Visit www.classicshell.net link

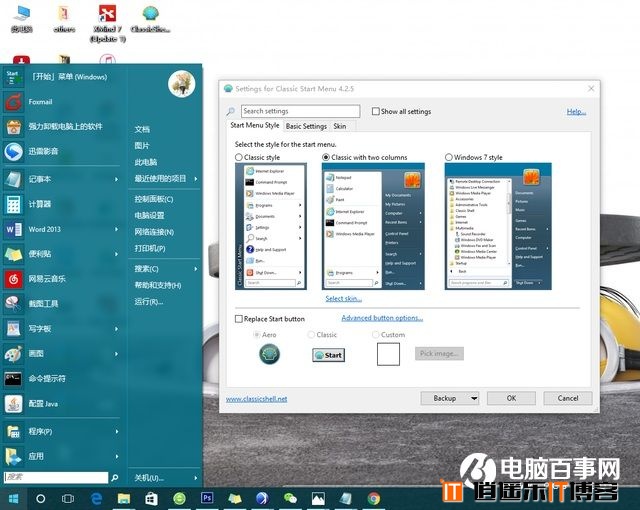point(256,399)
